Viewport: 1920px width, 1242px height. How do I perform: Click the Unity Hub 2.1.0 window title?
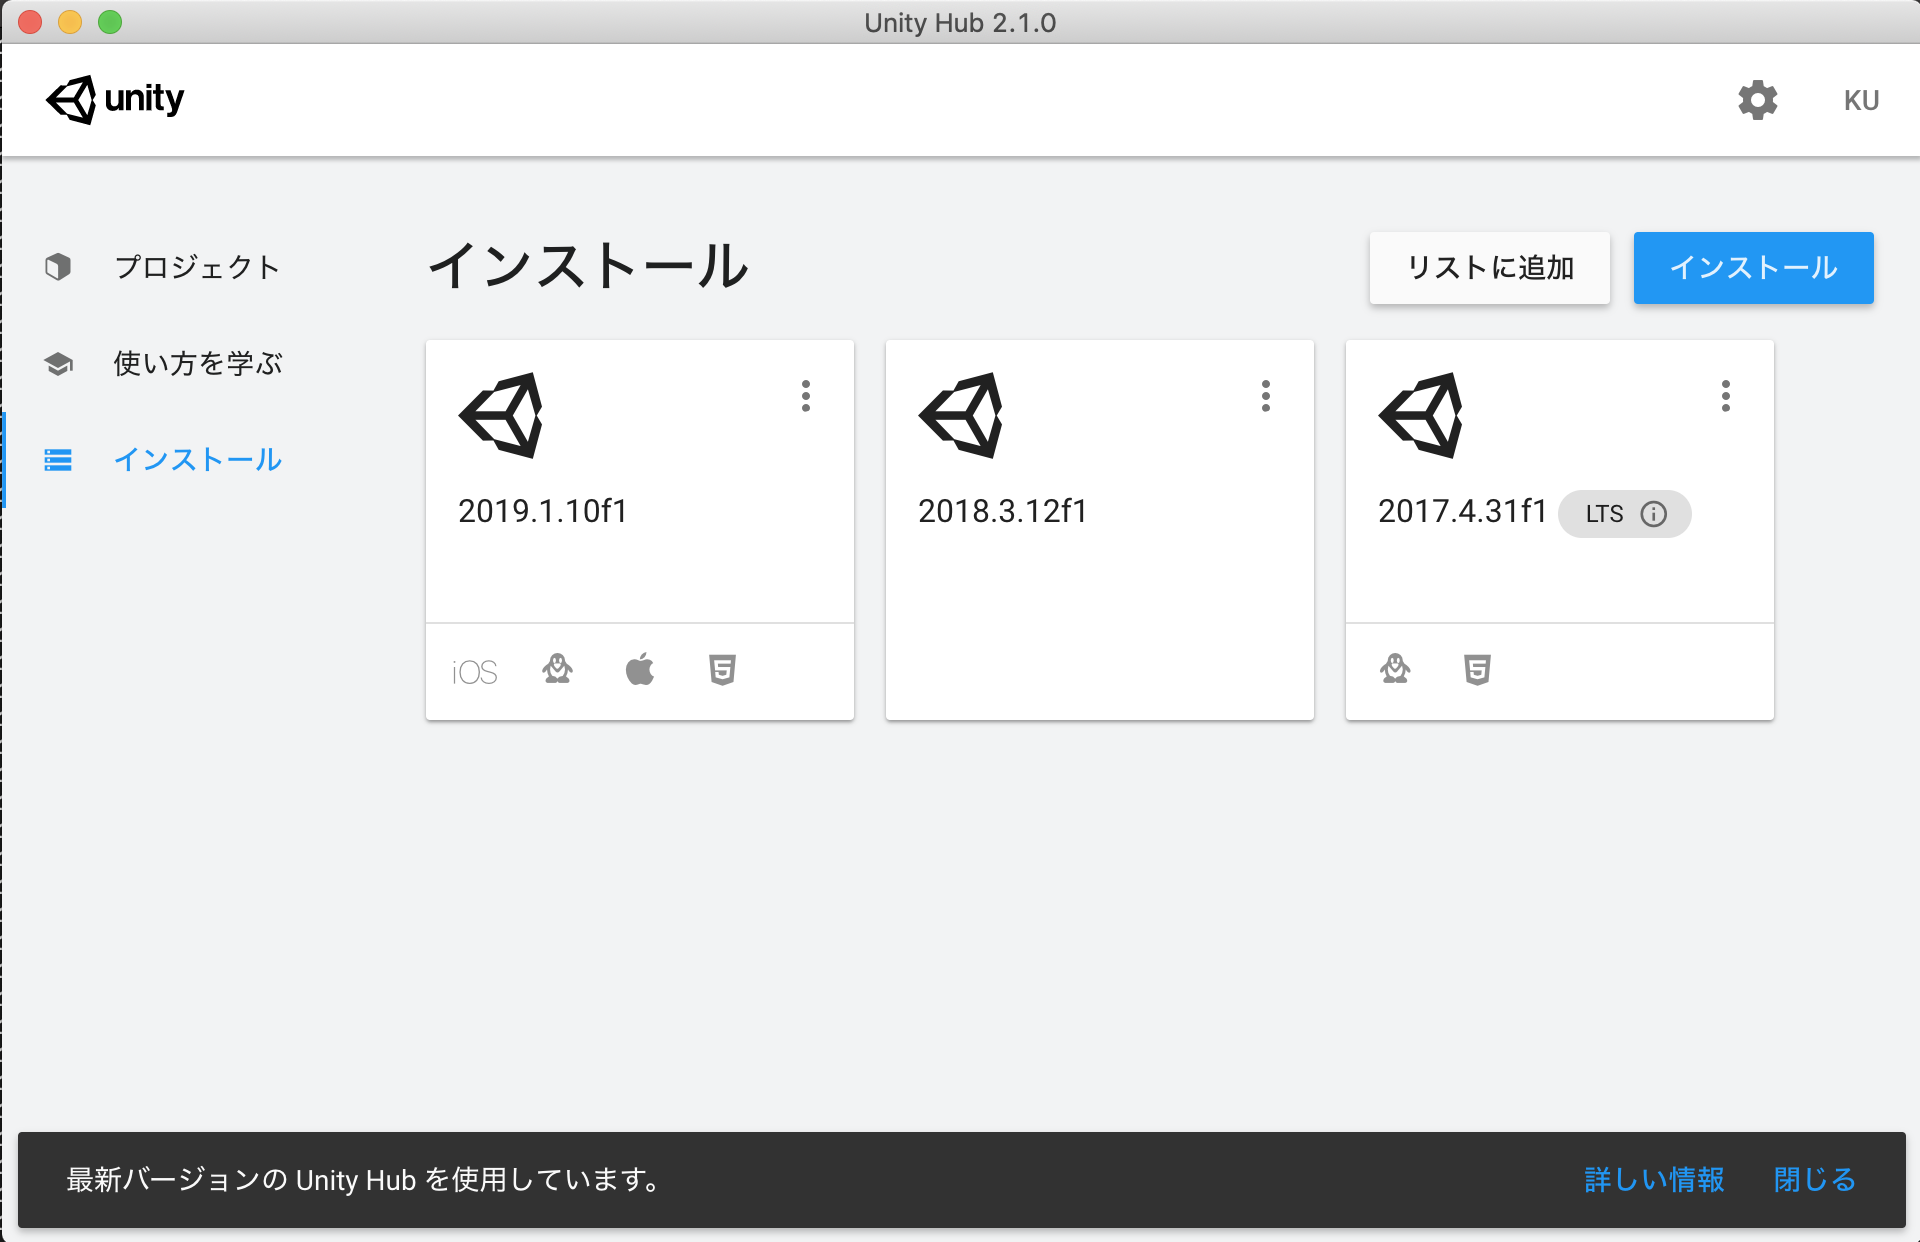click(960, 22)
